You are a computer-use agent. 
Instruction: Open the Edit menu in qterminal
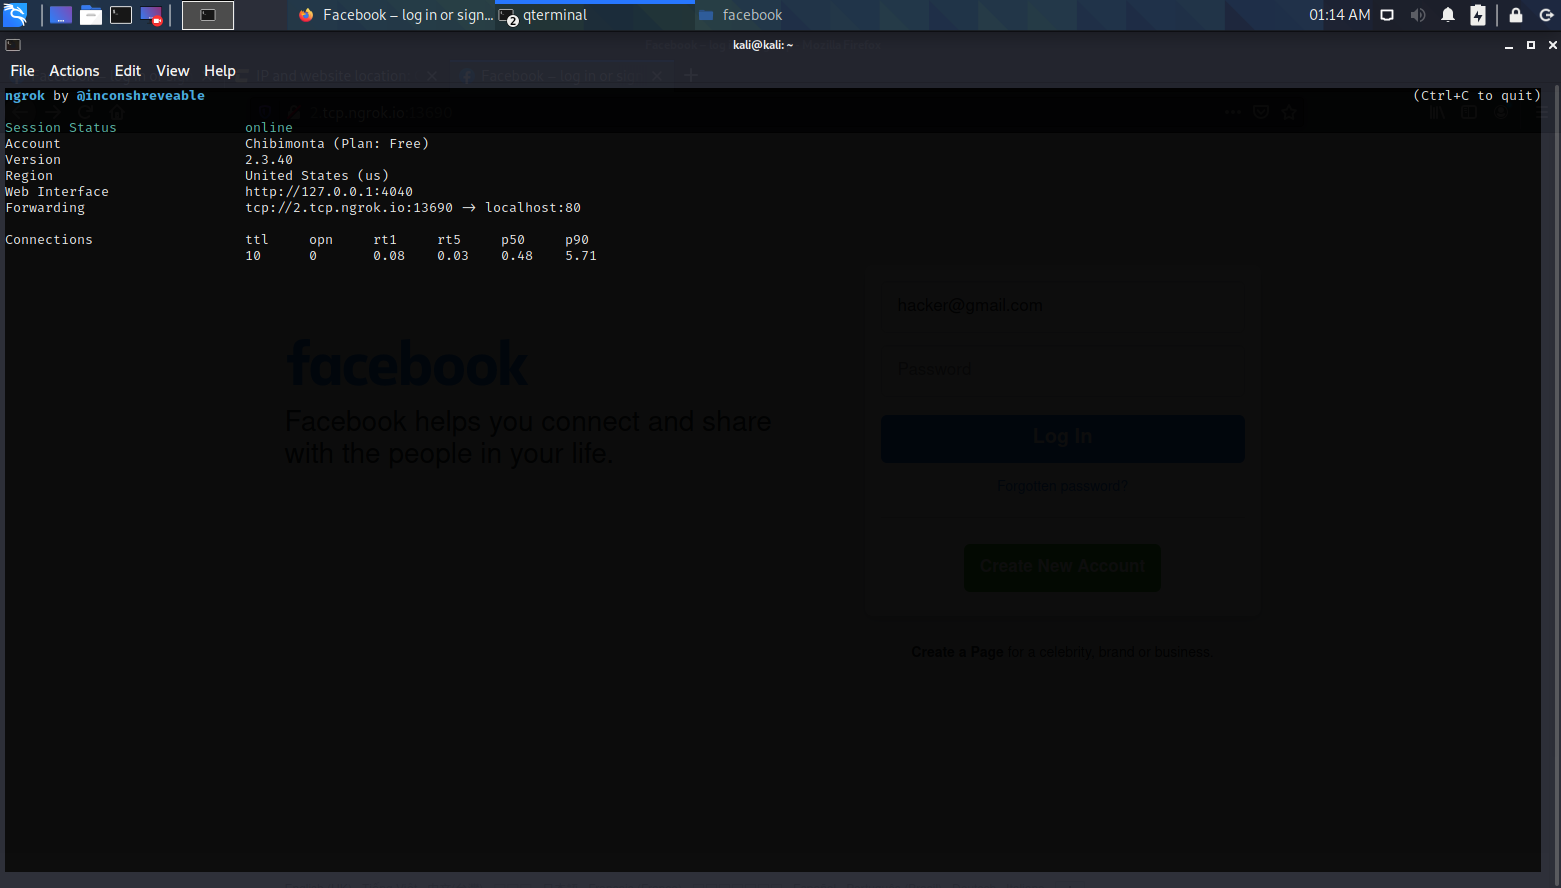[x=128, y=71]
